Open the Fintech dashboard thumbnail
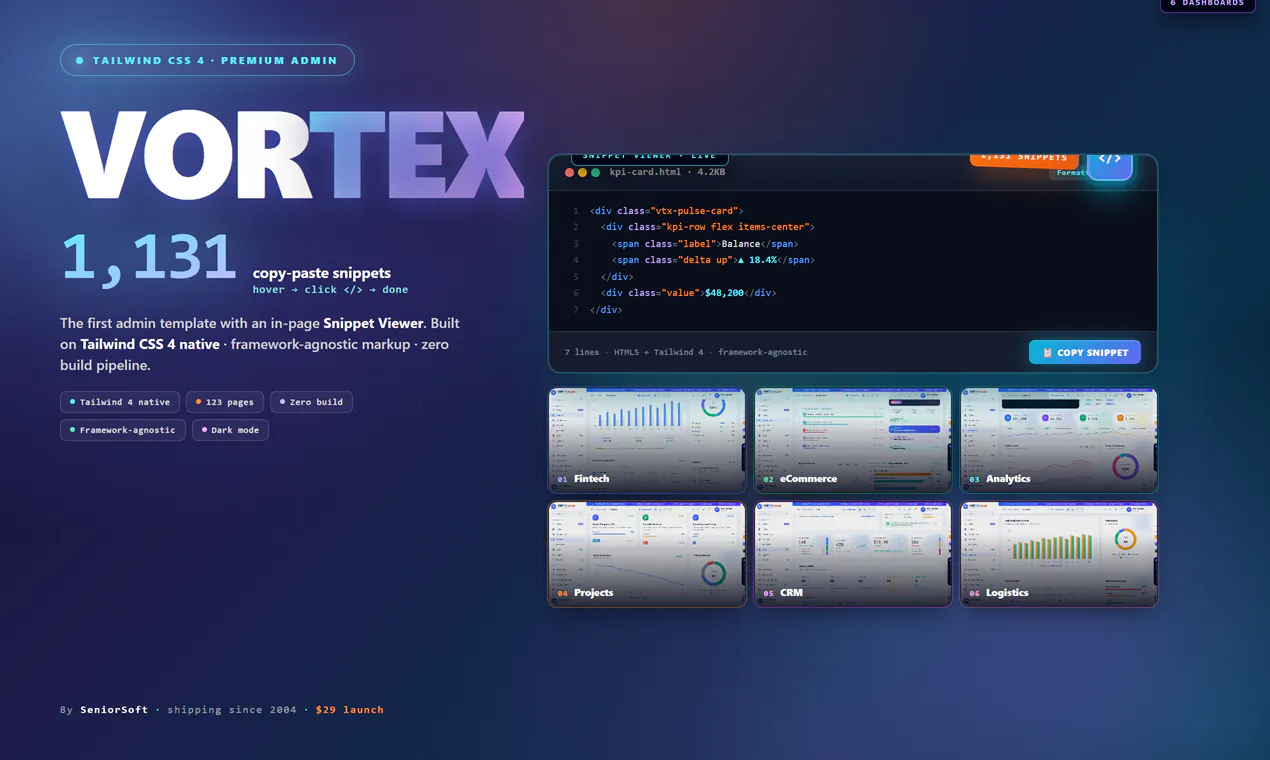The height and width of the screenshot is (760, 1270). pos(647,440)
